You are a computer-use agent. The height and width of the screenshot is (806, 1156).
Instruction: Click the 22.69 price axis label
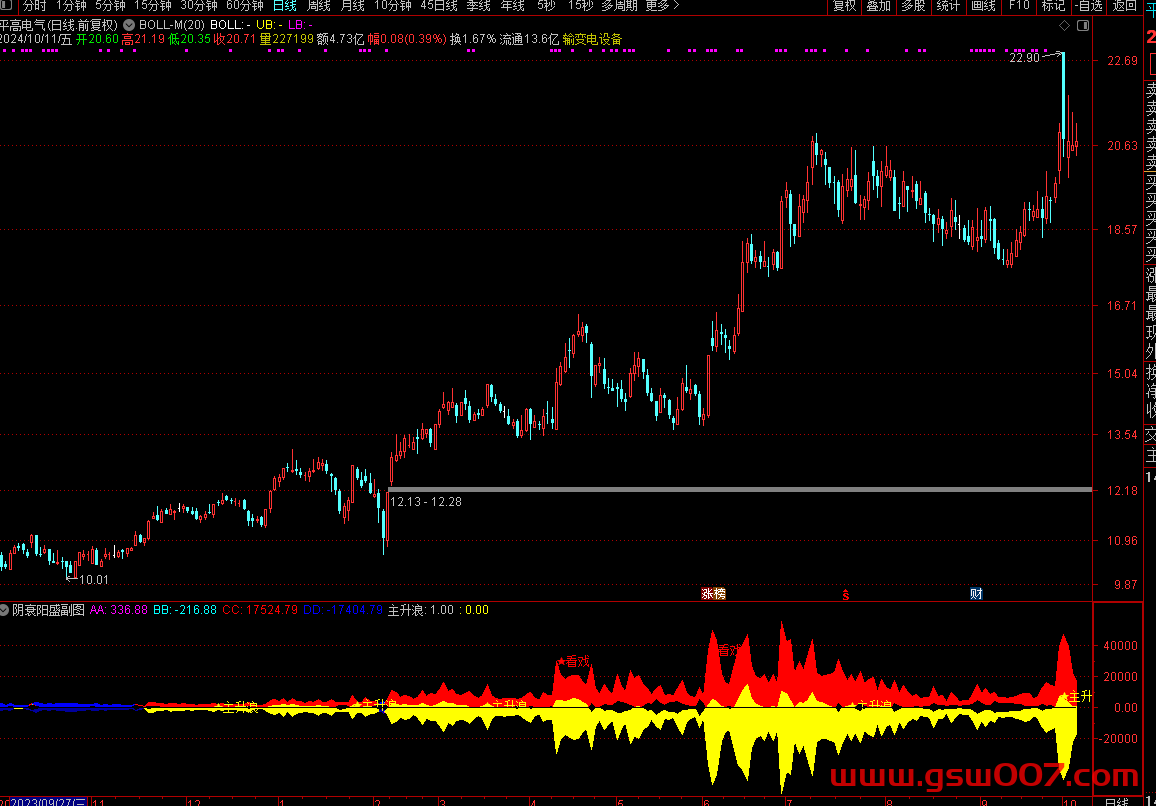[1122, 60]
